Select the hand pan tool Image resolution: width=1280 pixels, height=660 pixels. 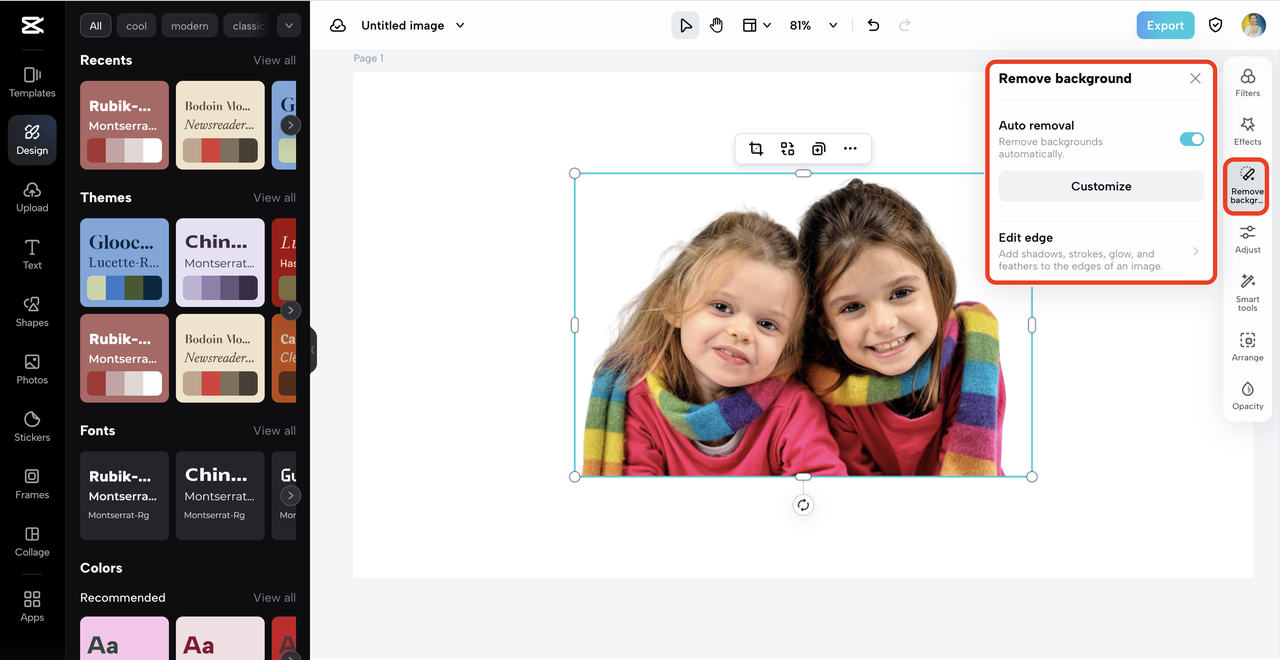click(716, 26)
